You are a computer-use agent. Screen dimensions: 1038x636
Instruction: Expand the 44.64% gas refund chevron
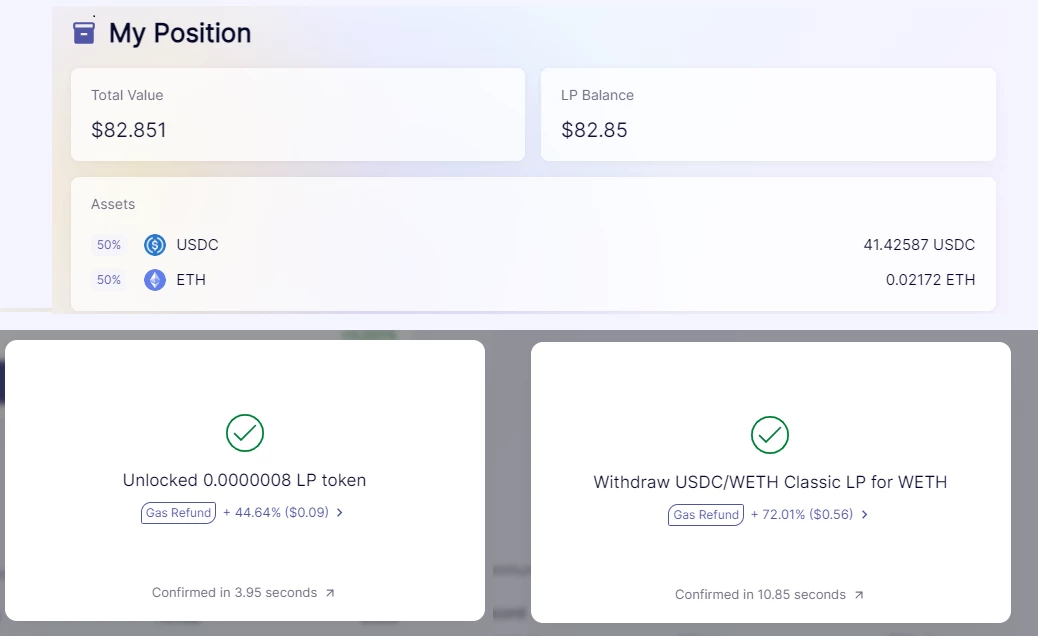pos(340,512)
